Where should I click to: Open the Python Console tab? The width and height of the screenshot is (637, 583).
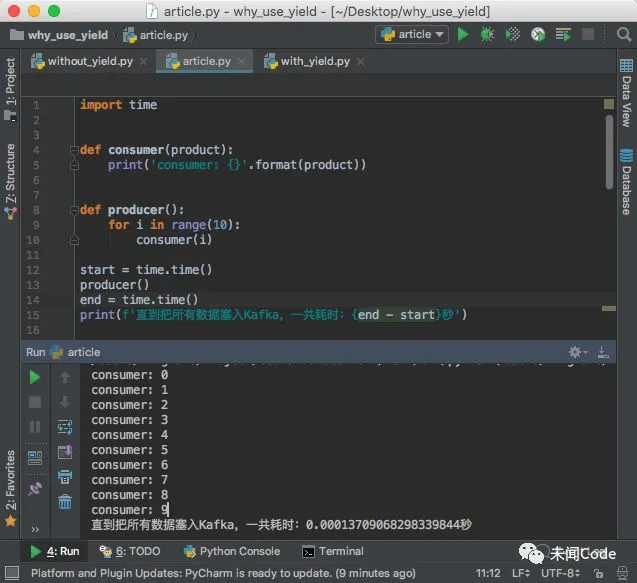232,551
